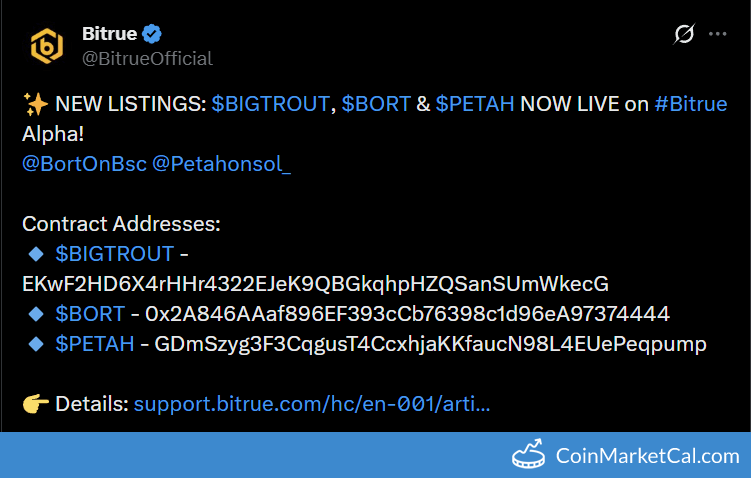Open the Bitrue display name
This screenshot has width=751, height=478.
click(110, 33)
